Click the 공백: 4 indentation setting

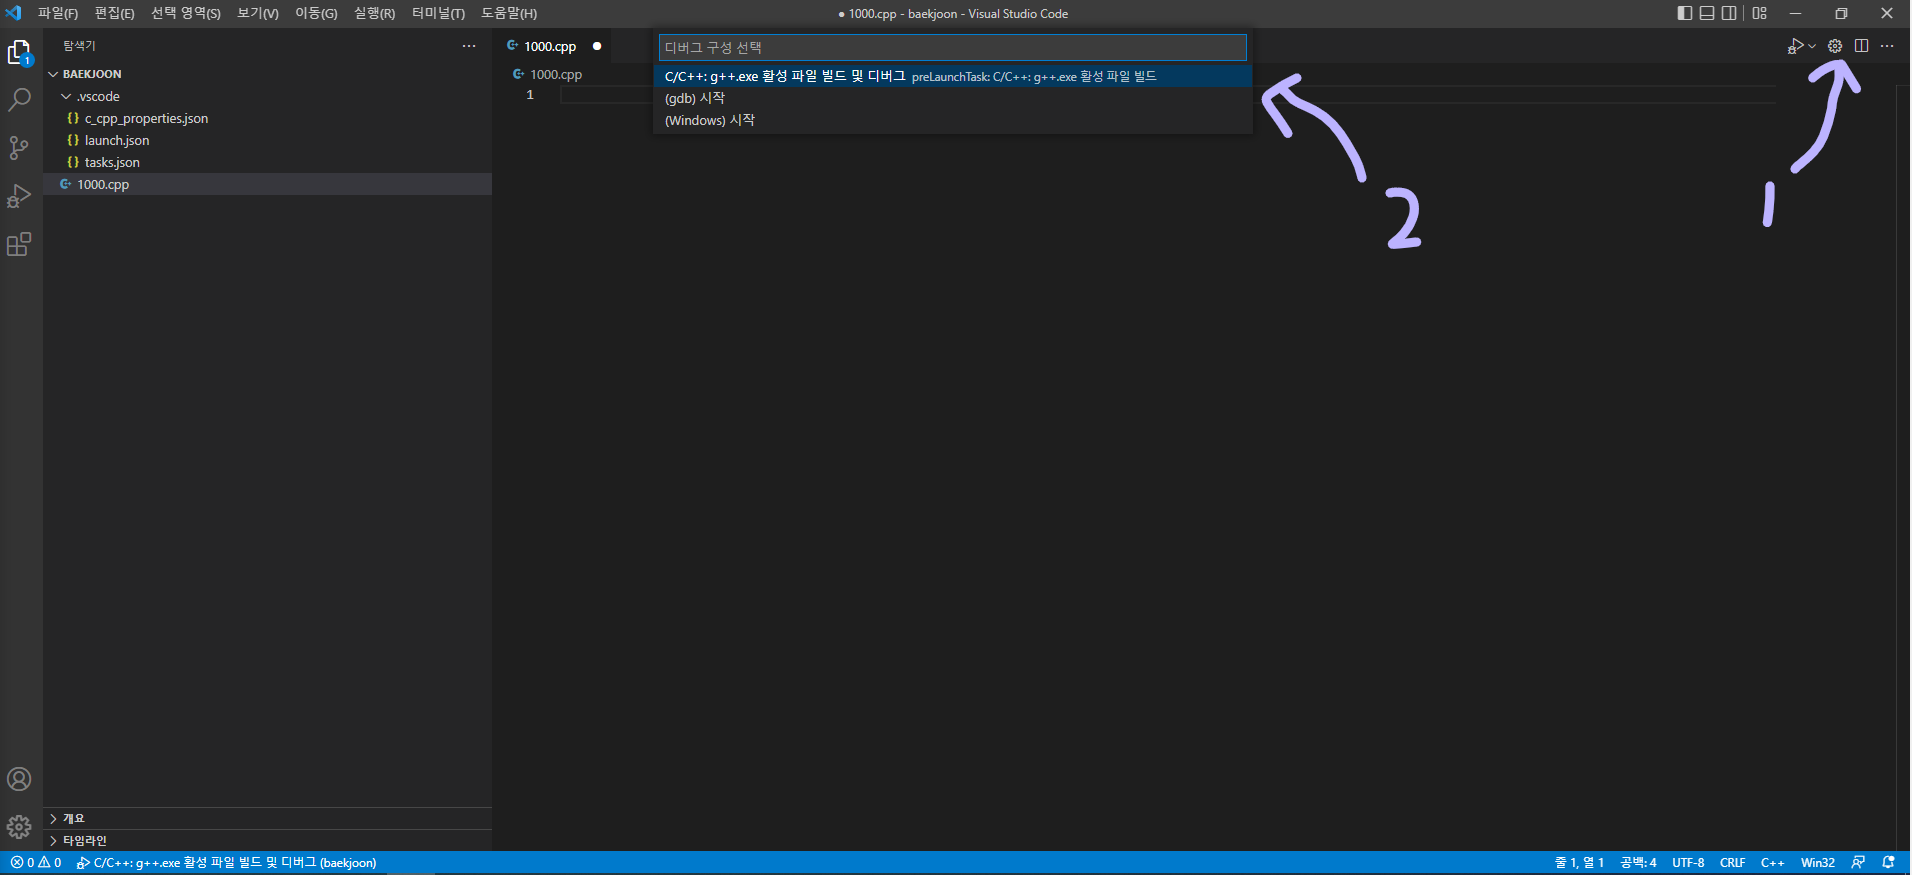pos(1638,862)
